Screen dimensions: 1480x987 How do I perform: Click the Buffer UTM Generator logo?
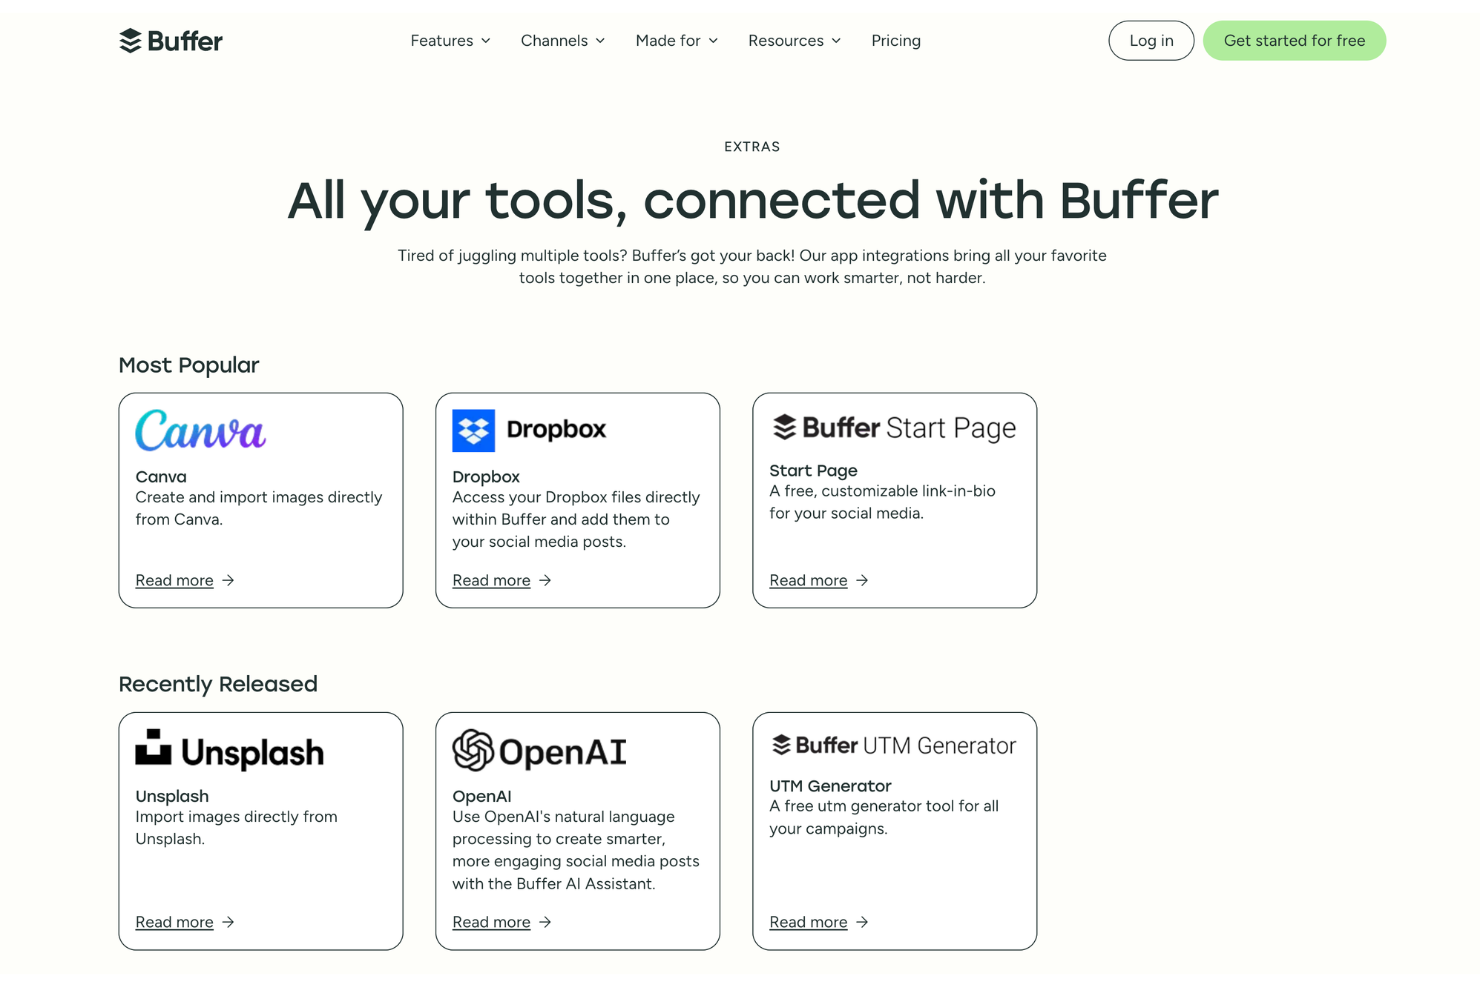click(x=893, y=745)
